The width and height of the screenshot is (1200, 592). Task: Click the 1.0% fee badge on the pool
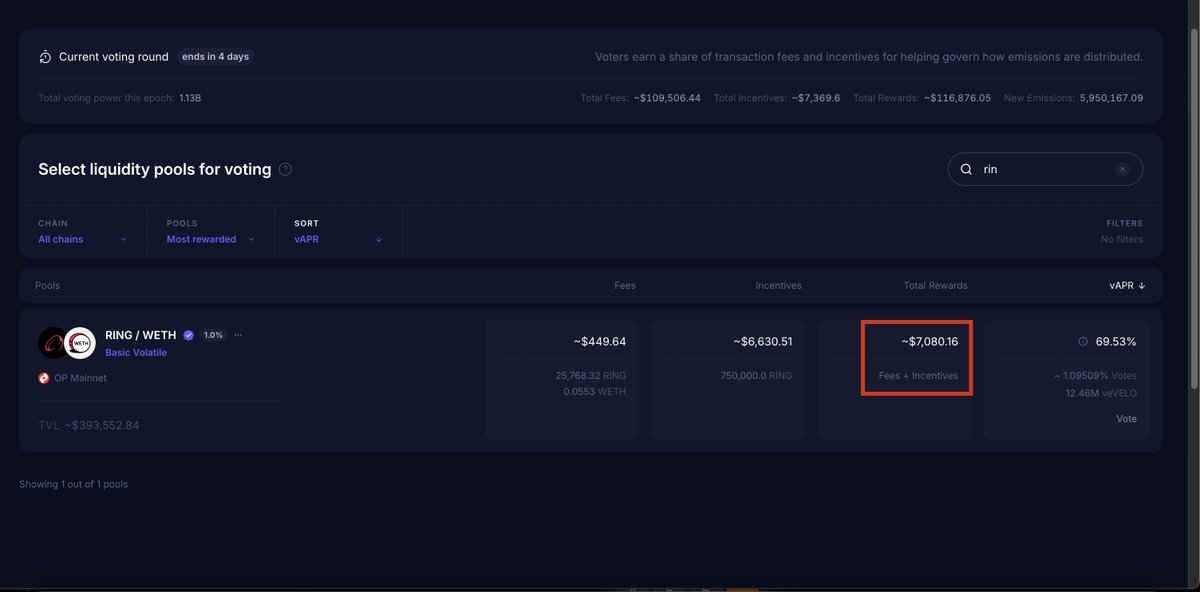pos(213,334)
